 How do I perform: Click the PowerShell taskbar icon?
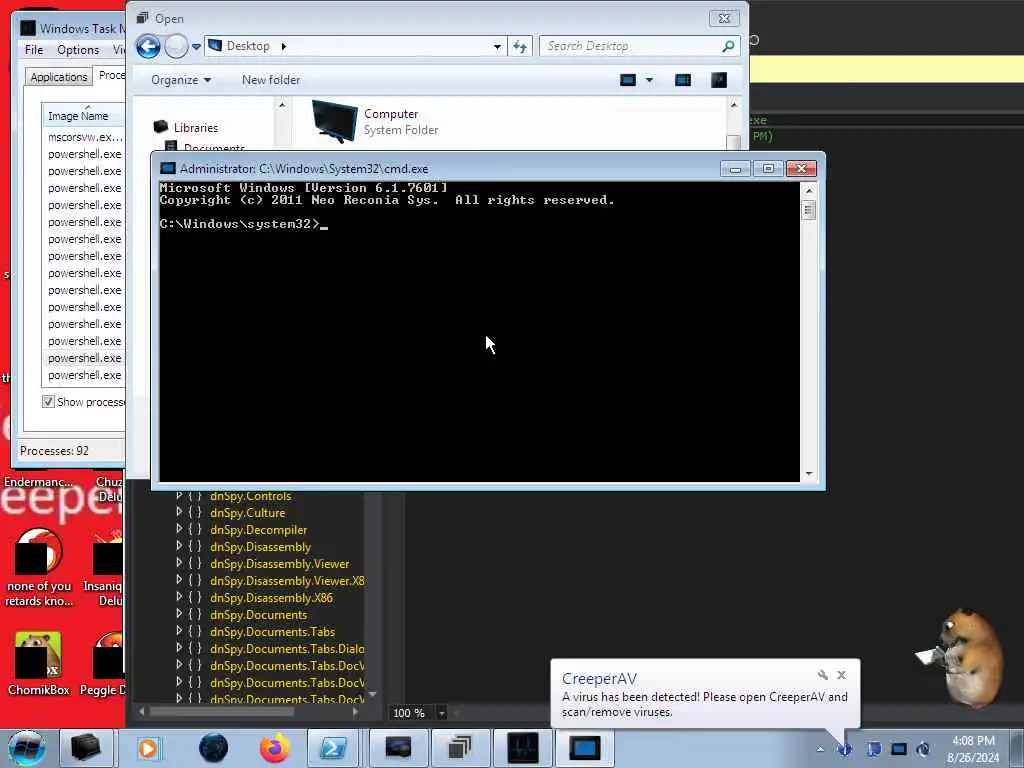click(332, 748)
